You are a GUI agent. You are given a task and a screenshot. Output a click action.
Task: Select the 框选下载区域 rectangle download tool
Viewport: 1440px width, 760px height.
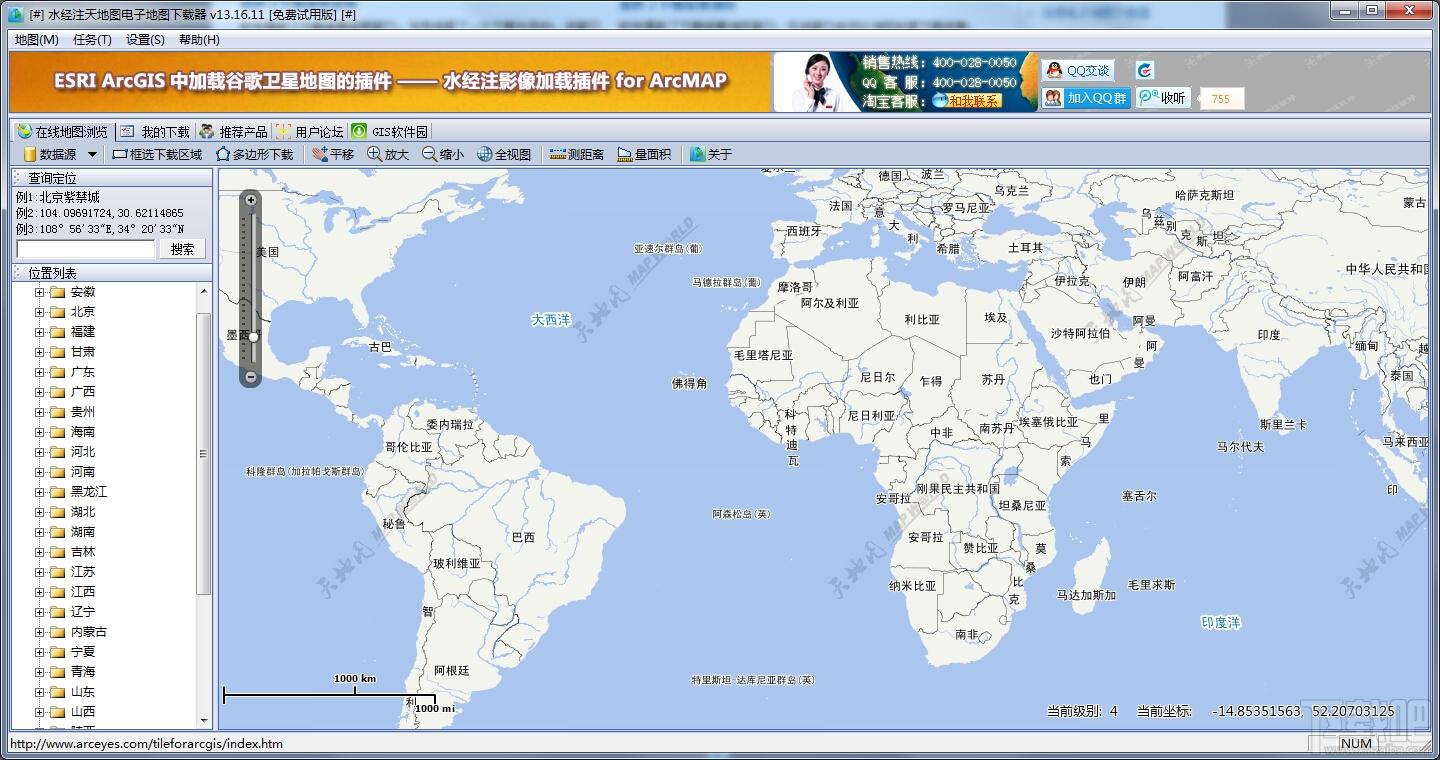coord(157,154)
